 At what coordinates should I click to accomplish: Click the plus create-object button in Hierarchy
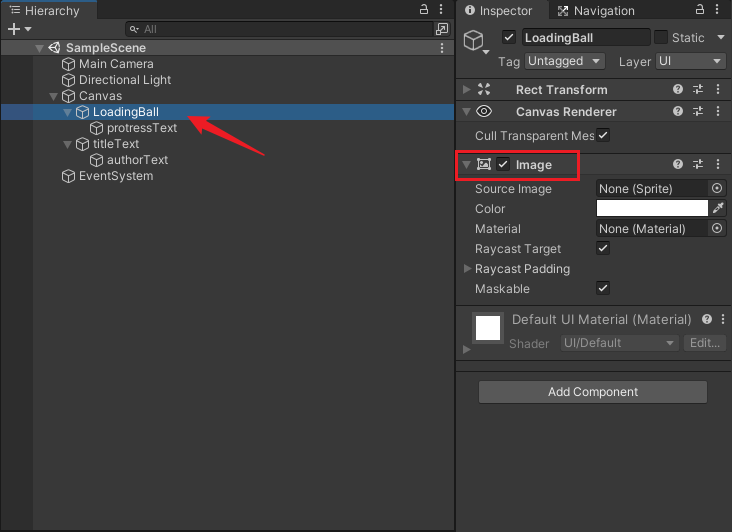(14, 29)
